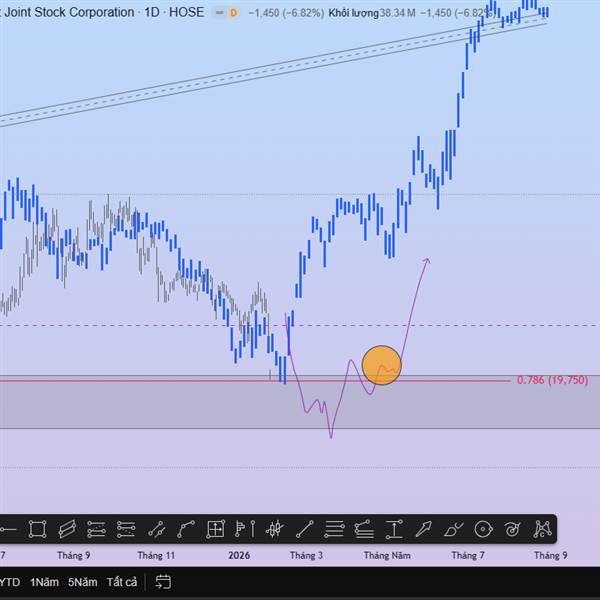The height and width of the screenshot is (600, 600).
Task: Select the Rectangle drawing tool
Action: point(38,530)
